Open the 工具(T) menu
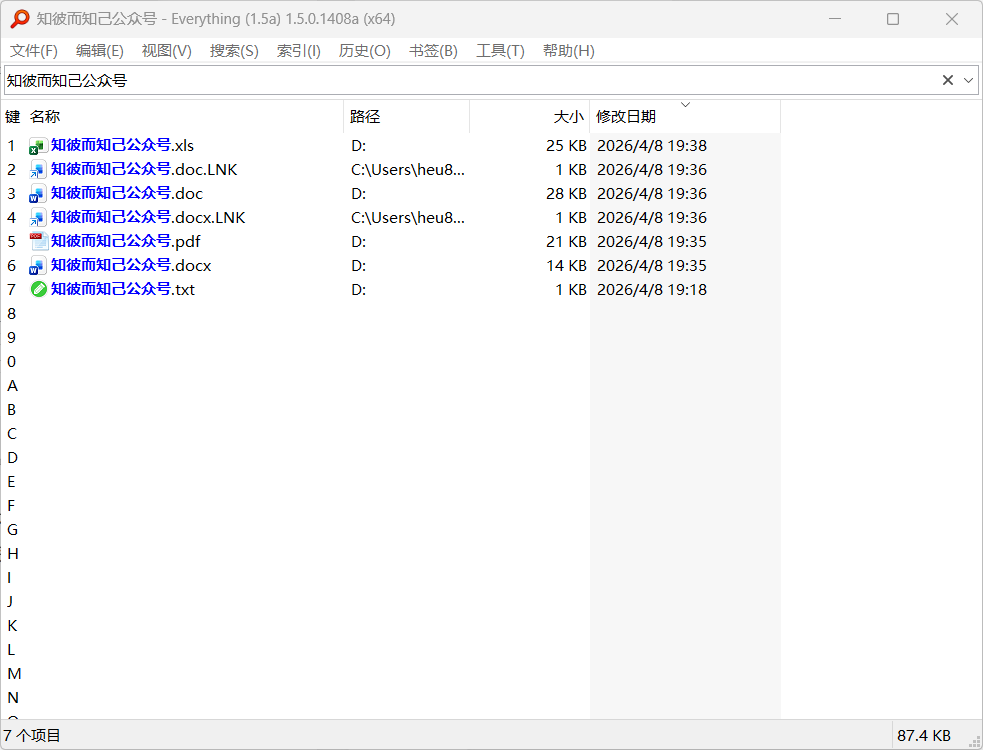 point(500,51)
